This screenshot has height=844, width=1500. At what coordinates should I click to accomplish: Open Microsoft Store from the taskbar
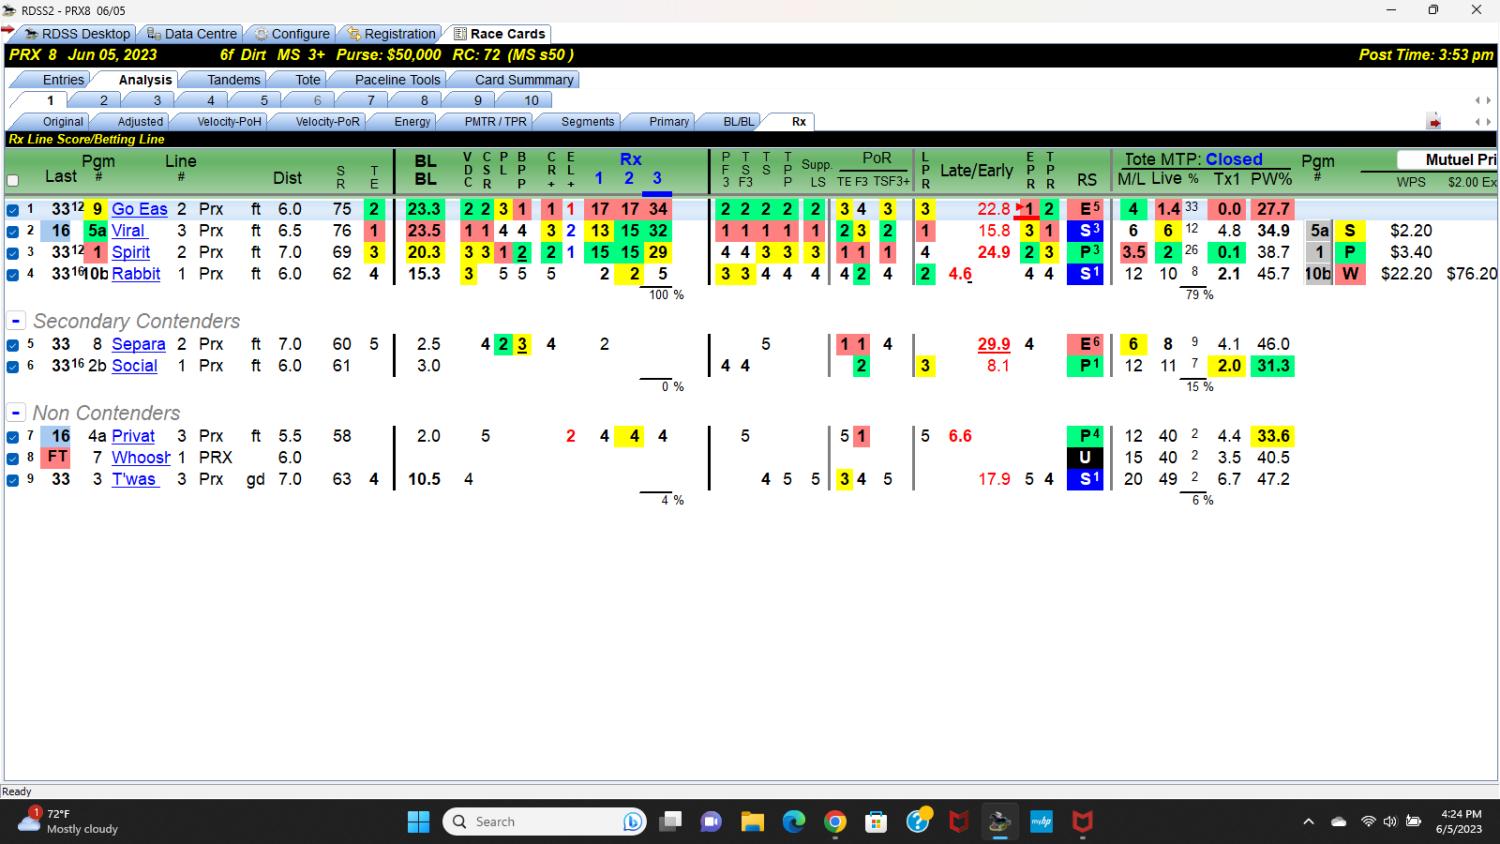pos(876,822)
